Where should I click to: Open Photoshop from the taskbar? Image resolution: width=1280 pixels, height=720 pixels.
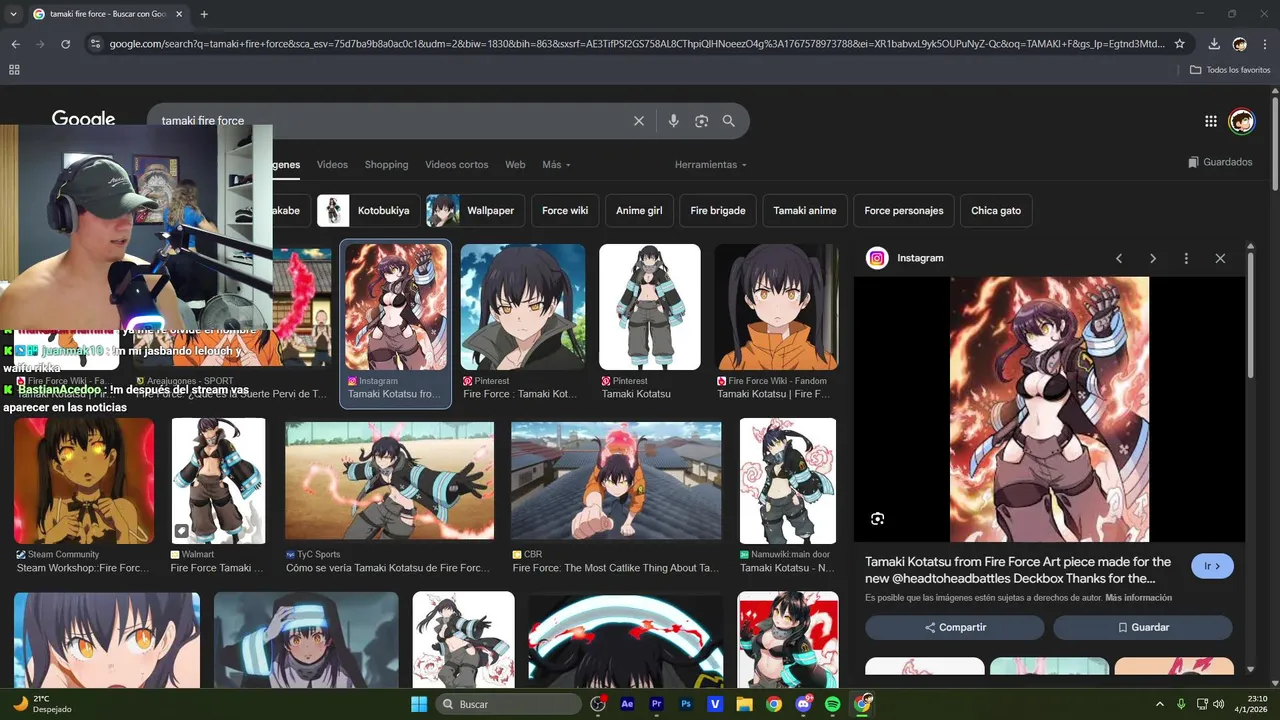(686, 704)
